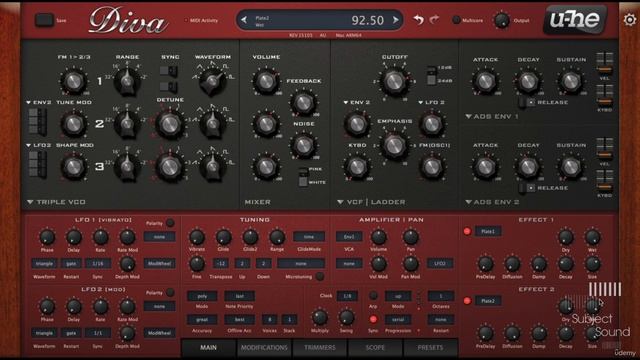
Task: Click ADS ENV 1 VEL slider
Action: pyautogui.click(x=604, y=63)
